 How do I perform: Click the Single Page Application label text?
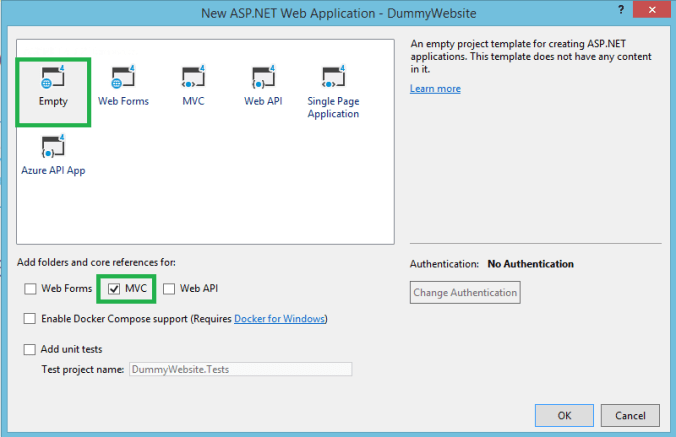click(x=333, y=107)
